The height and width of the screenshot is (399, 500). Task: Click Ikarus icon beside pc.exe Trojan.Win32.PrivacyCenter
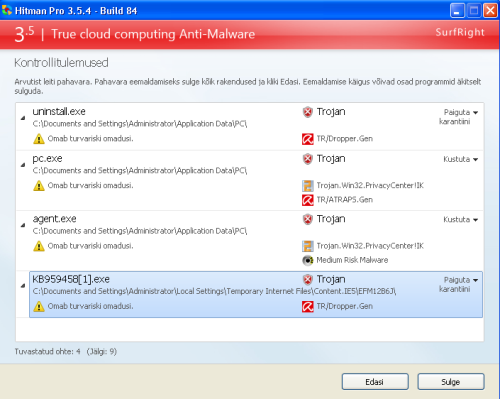point(308,186)
